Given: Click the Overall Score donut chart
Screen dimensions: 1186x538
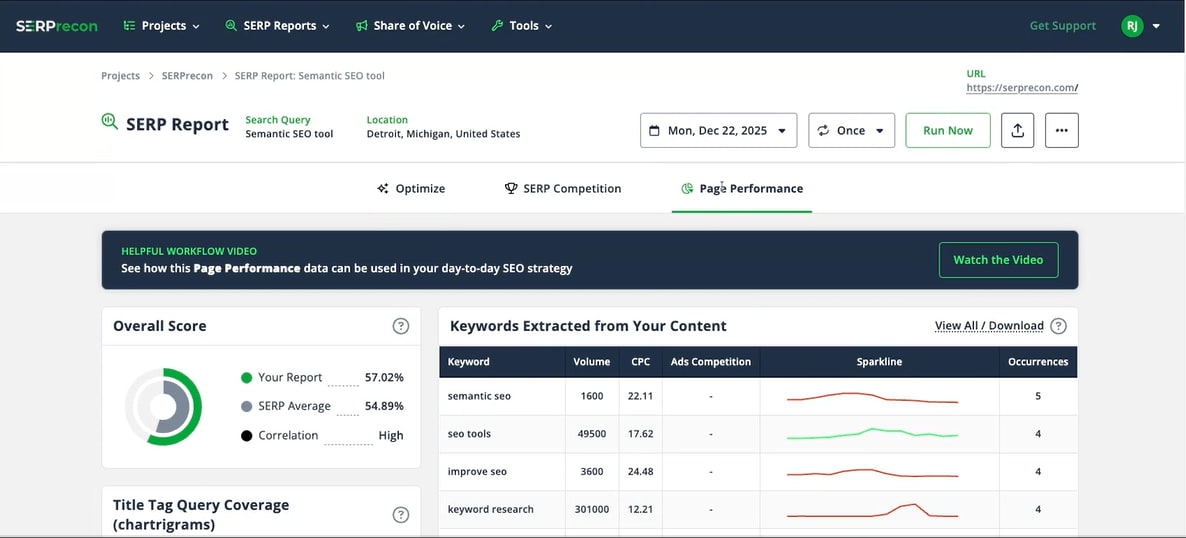Looking at the screenshot, I should pyautogui.click(x=163, y=407).
